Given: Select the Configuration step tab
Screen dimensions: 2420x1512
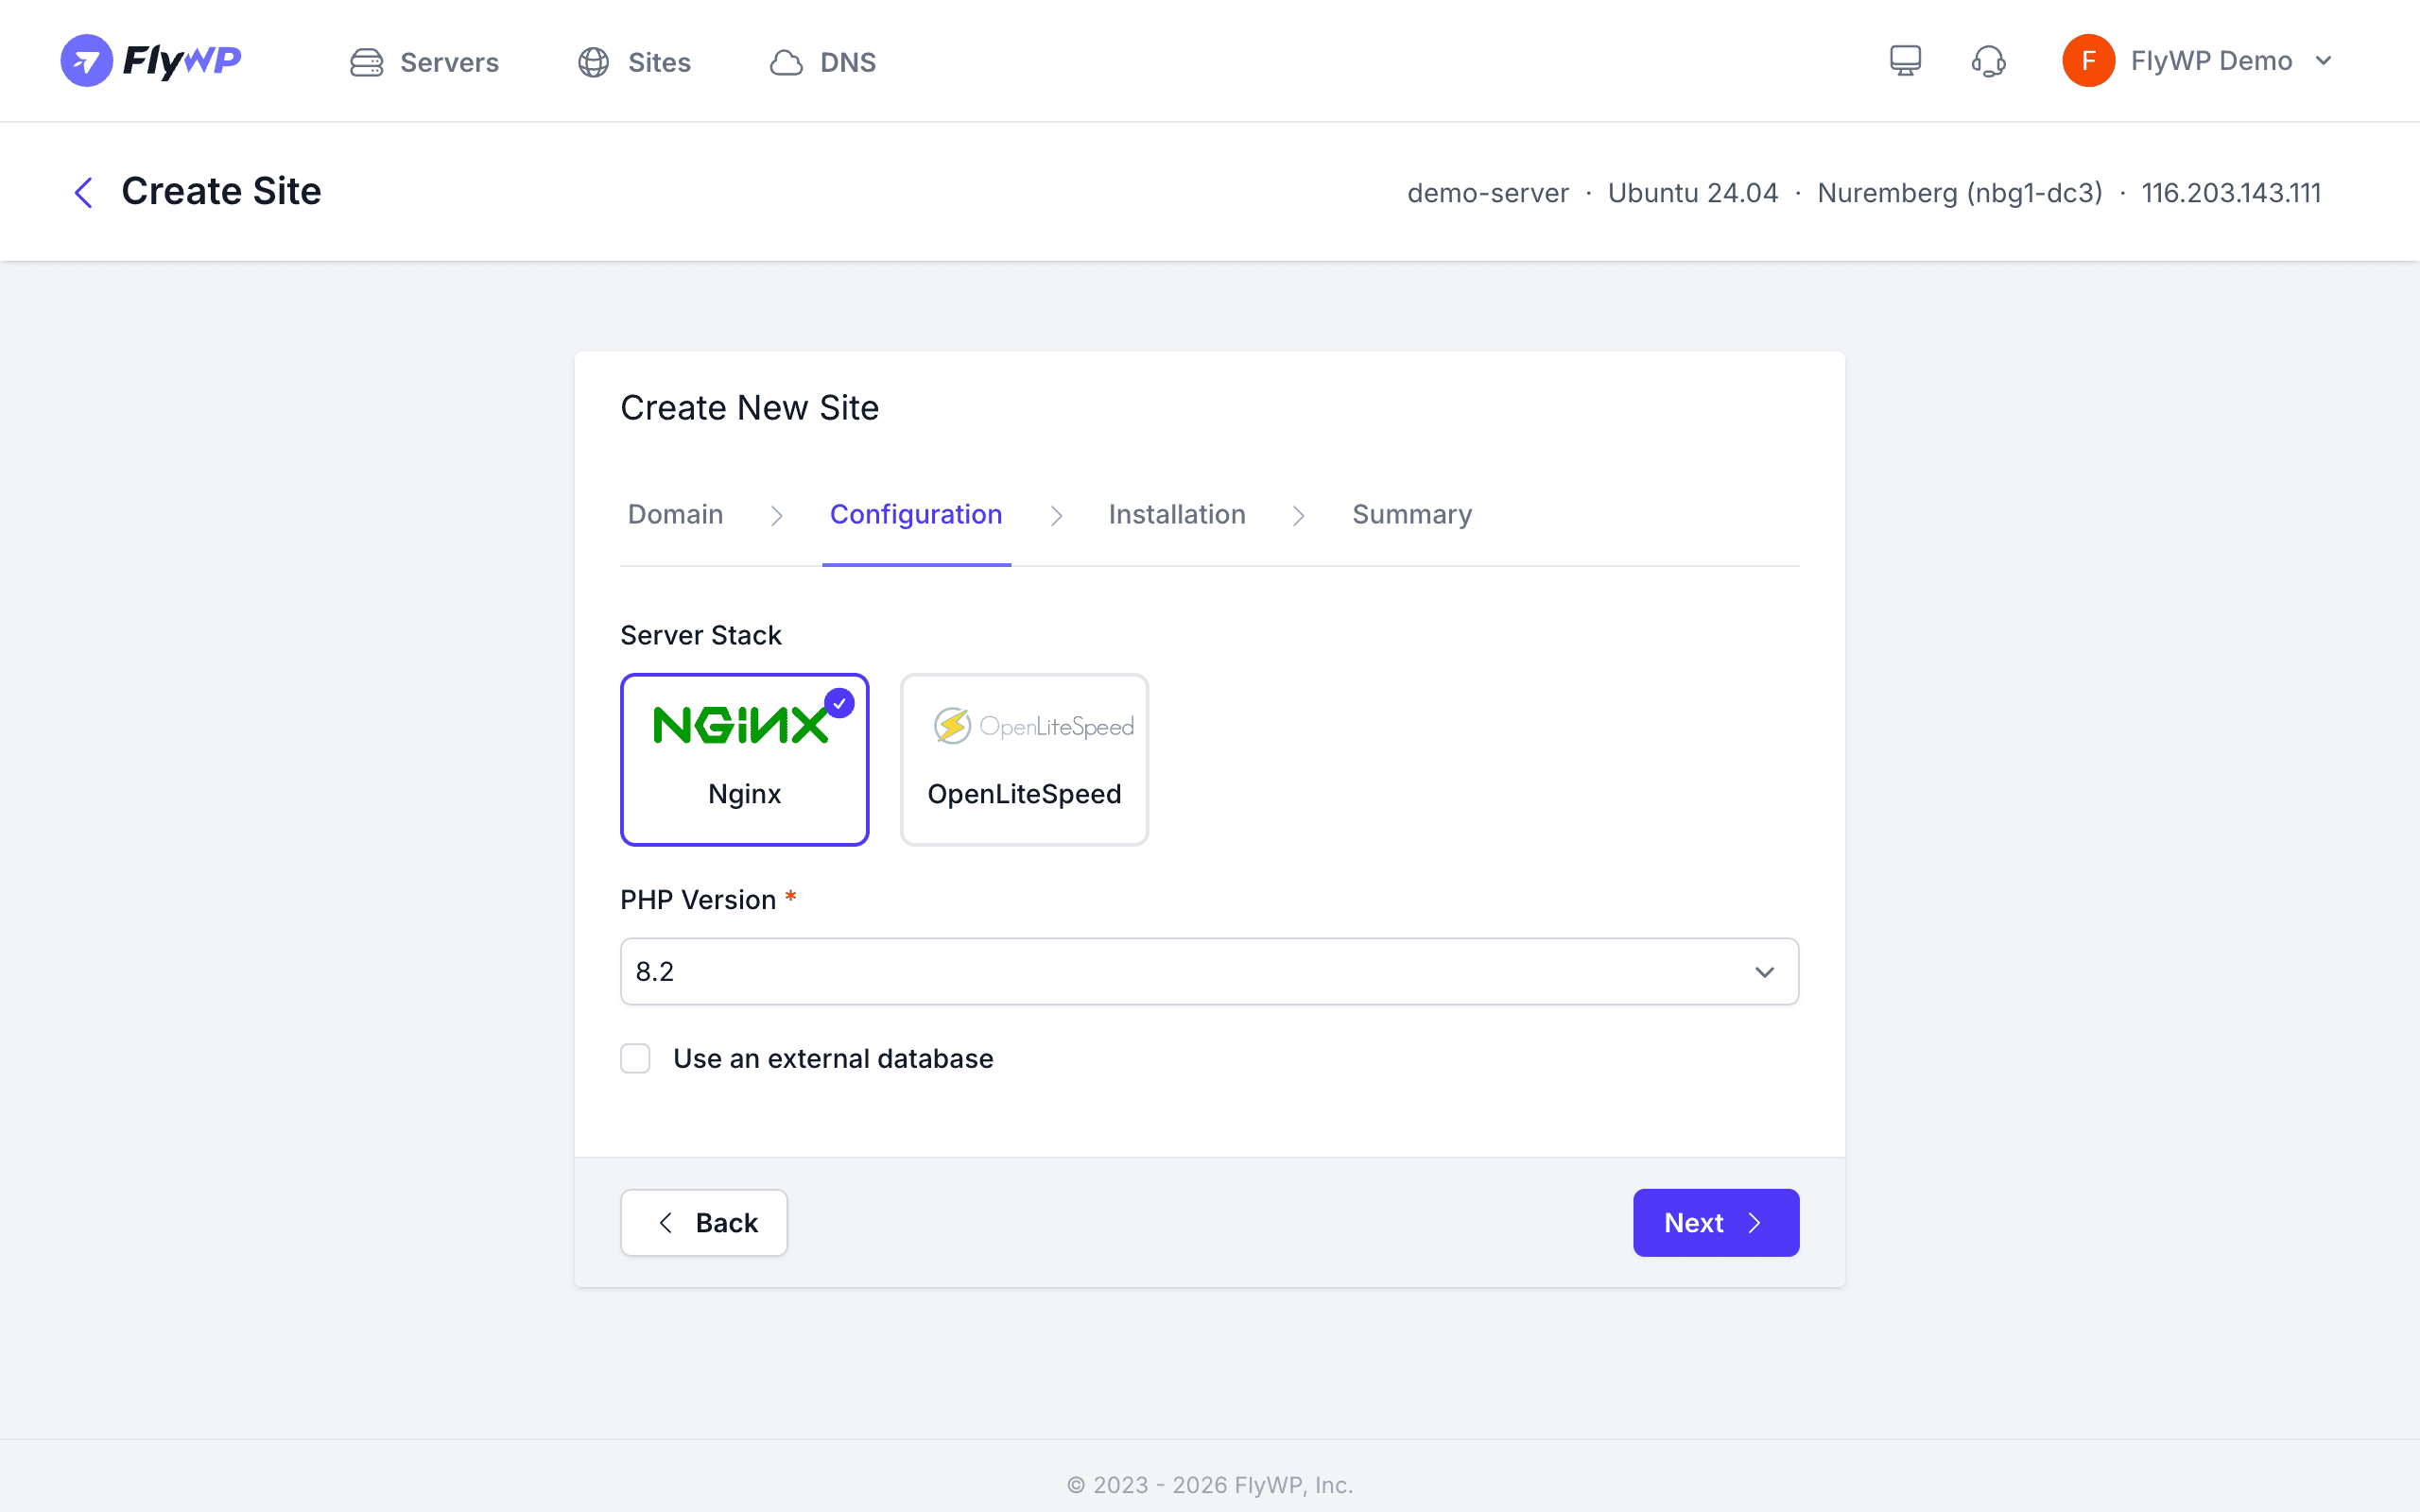Looking at the screenshot, I should [916, 514].
